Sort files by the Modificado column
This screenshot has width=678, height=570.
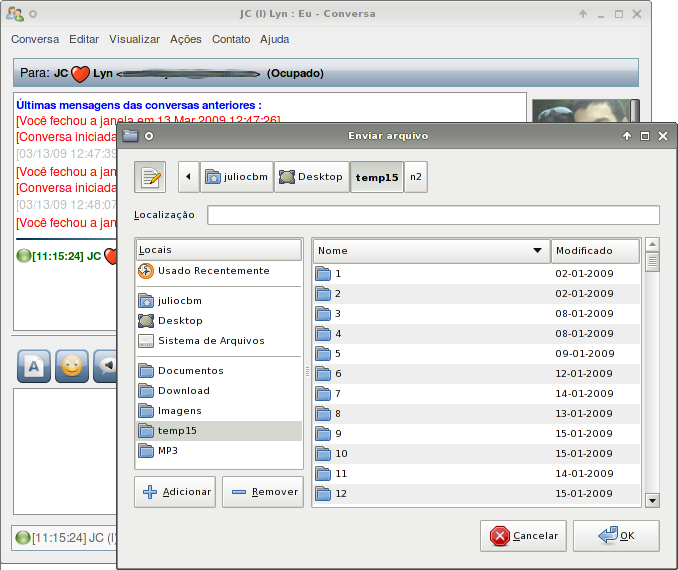pyautogui.click(x=595, y=251)
